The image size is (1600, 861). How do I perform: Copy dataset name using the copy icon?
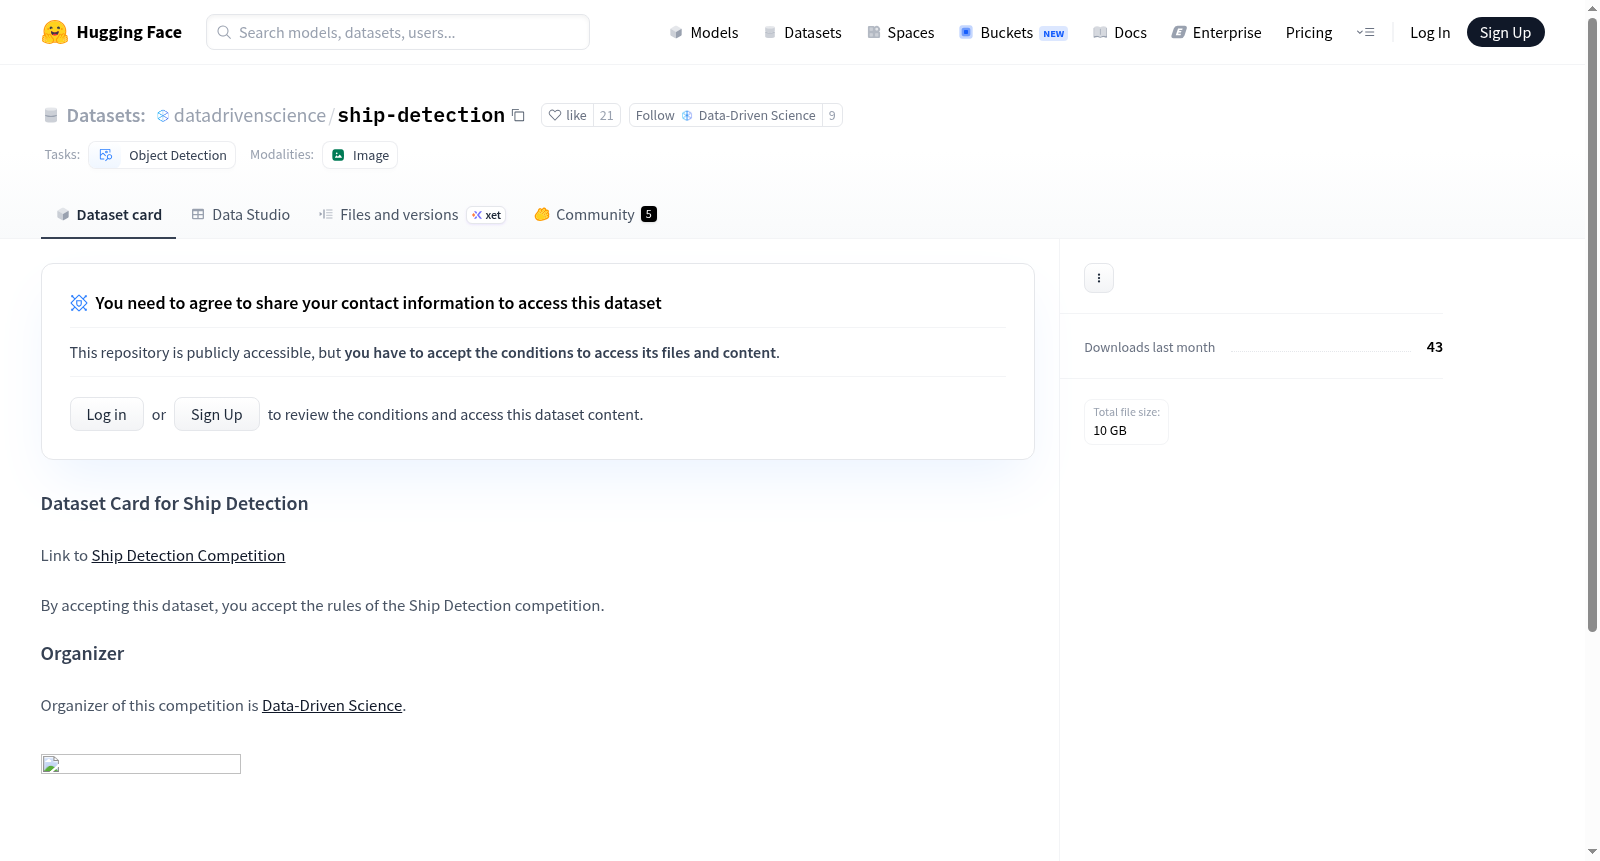[518, 115]
